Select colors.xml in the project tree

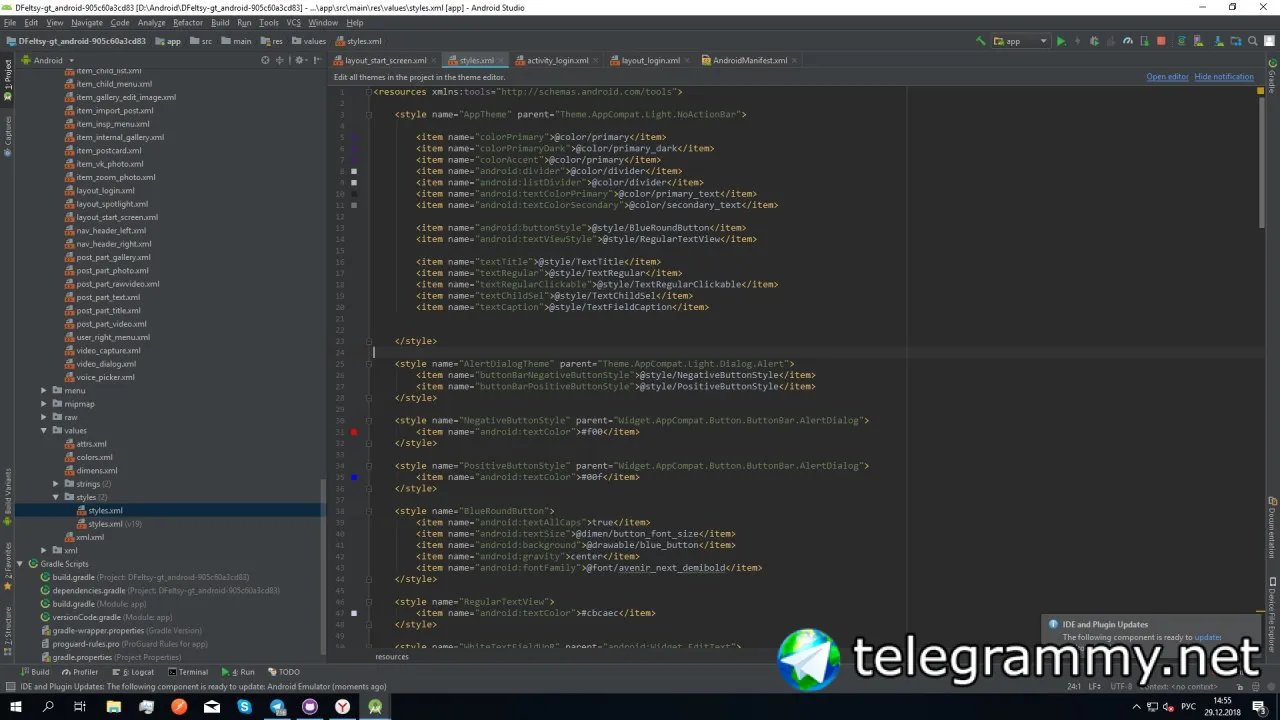pos(94,457)
